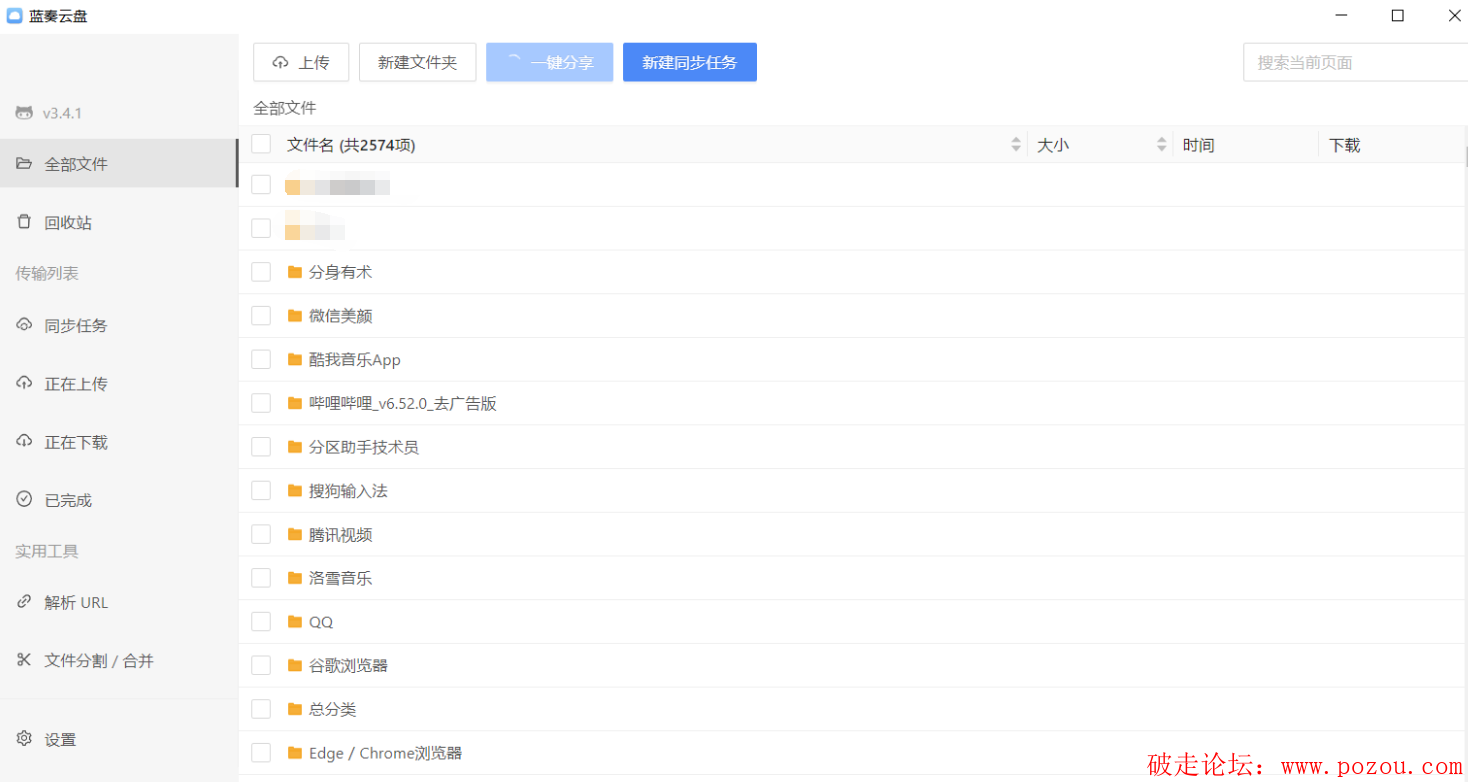Click the gear icon for 设置
The height and width of the screenshot is (782, 1468).
point(24,739)
